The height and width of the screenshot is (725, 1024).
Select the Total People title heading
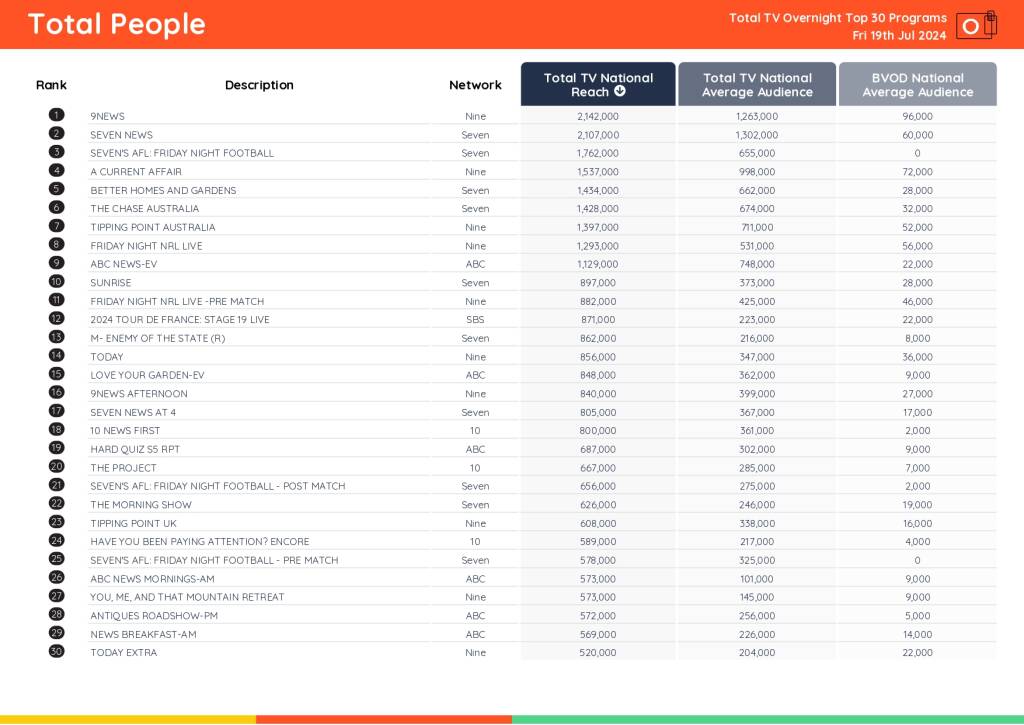tap(116, 24)
